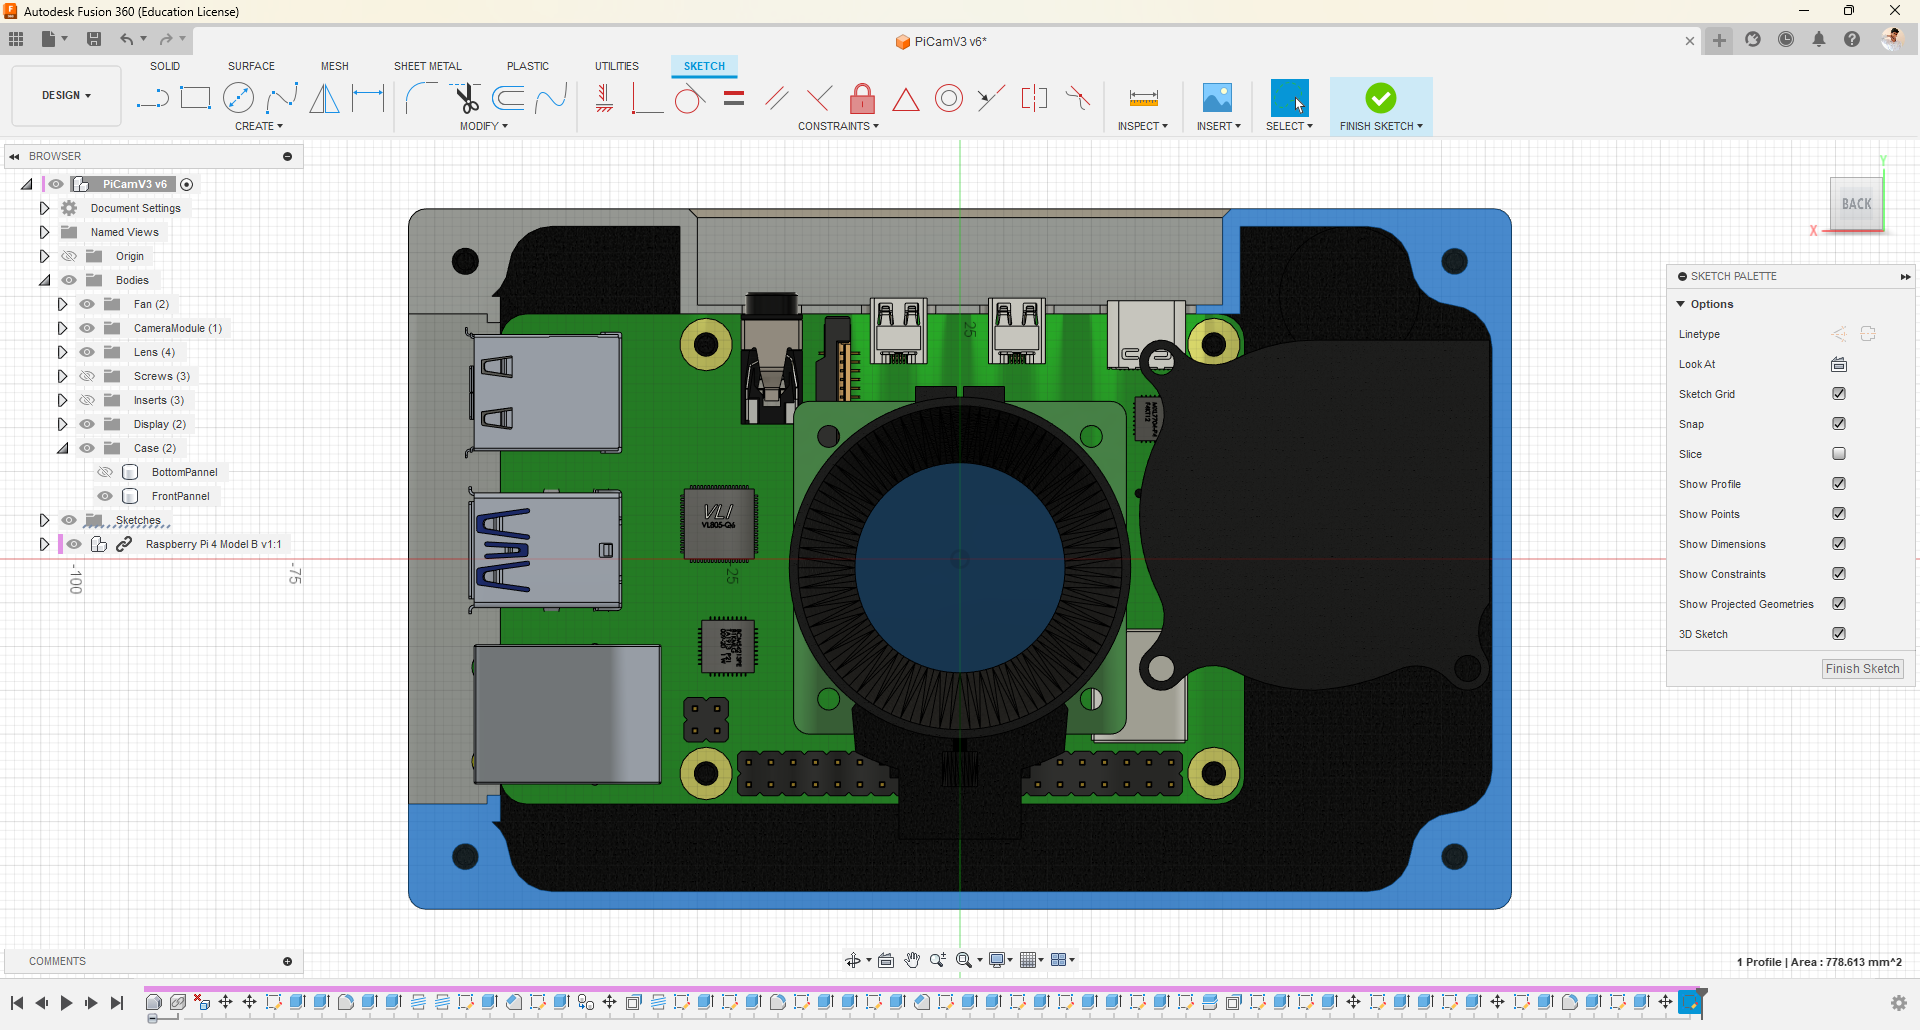Select the Line sketch tool
Viewport: 1920px width, 1030px height.
tap(152, 98)
